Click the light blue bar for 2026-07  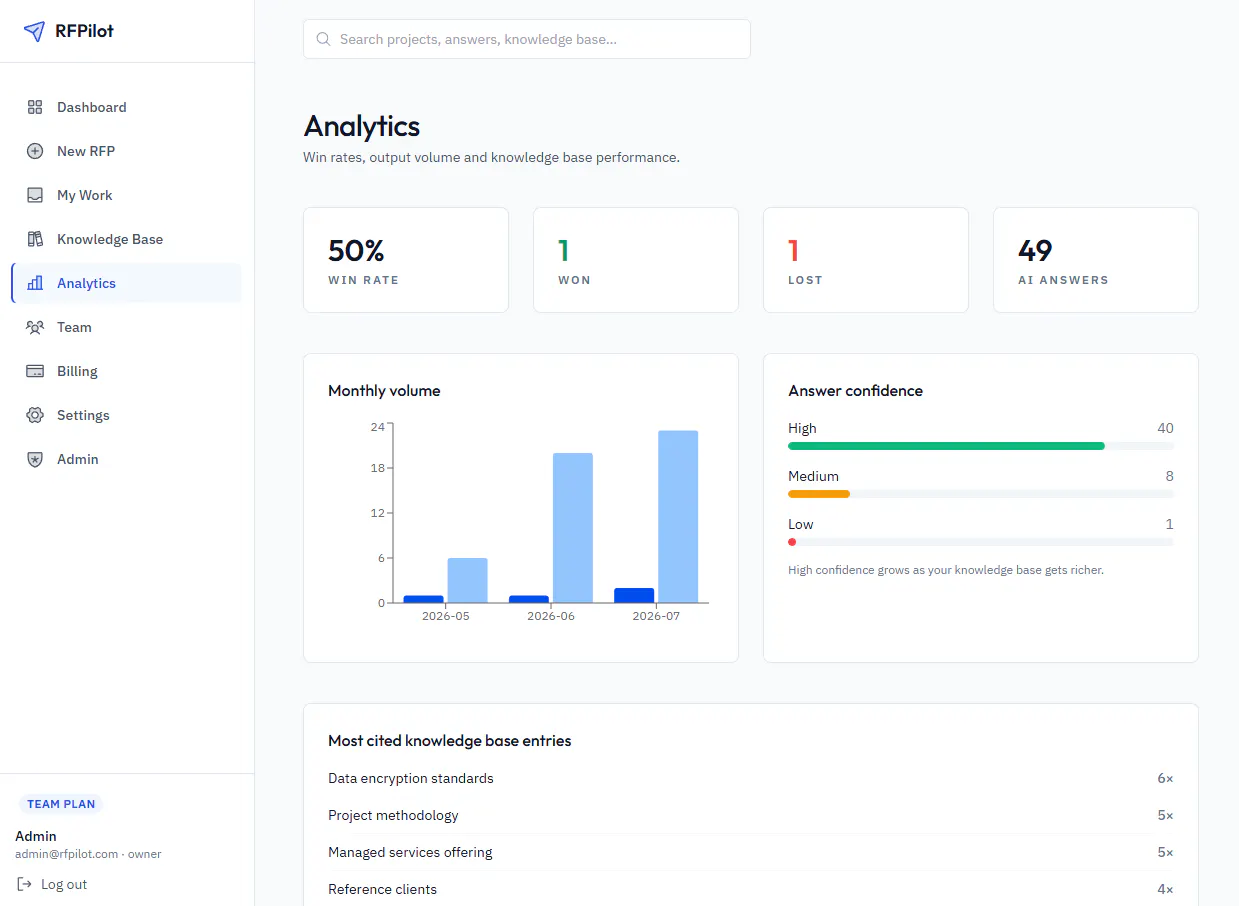point(678,517)
